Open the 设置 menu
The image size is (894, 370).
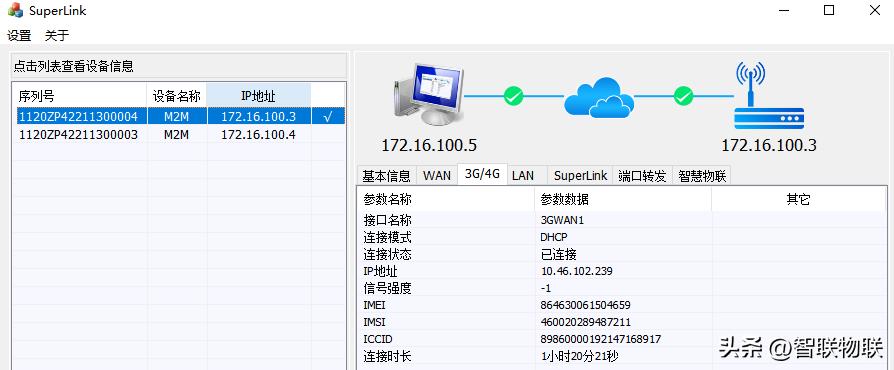(x=19, y=35)
